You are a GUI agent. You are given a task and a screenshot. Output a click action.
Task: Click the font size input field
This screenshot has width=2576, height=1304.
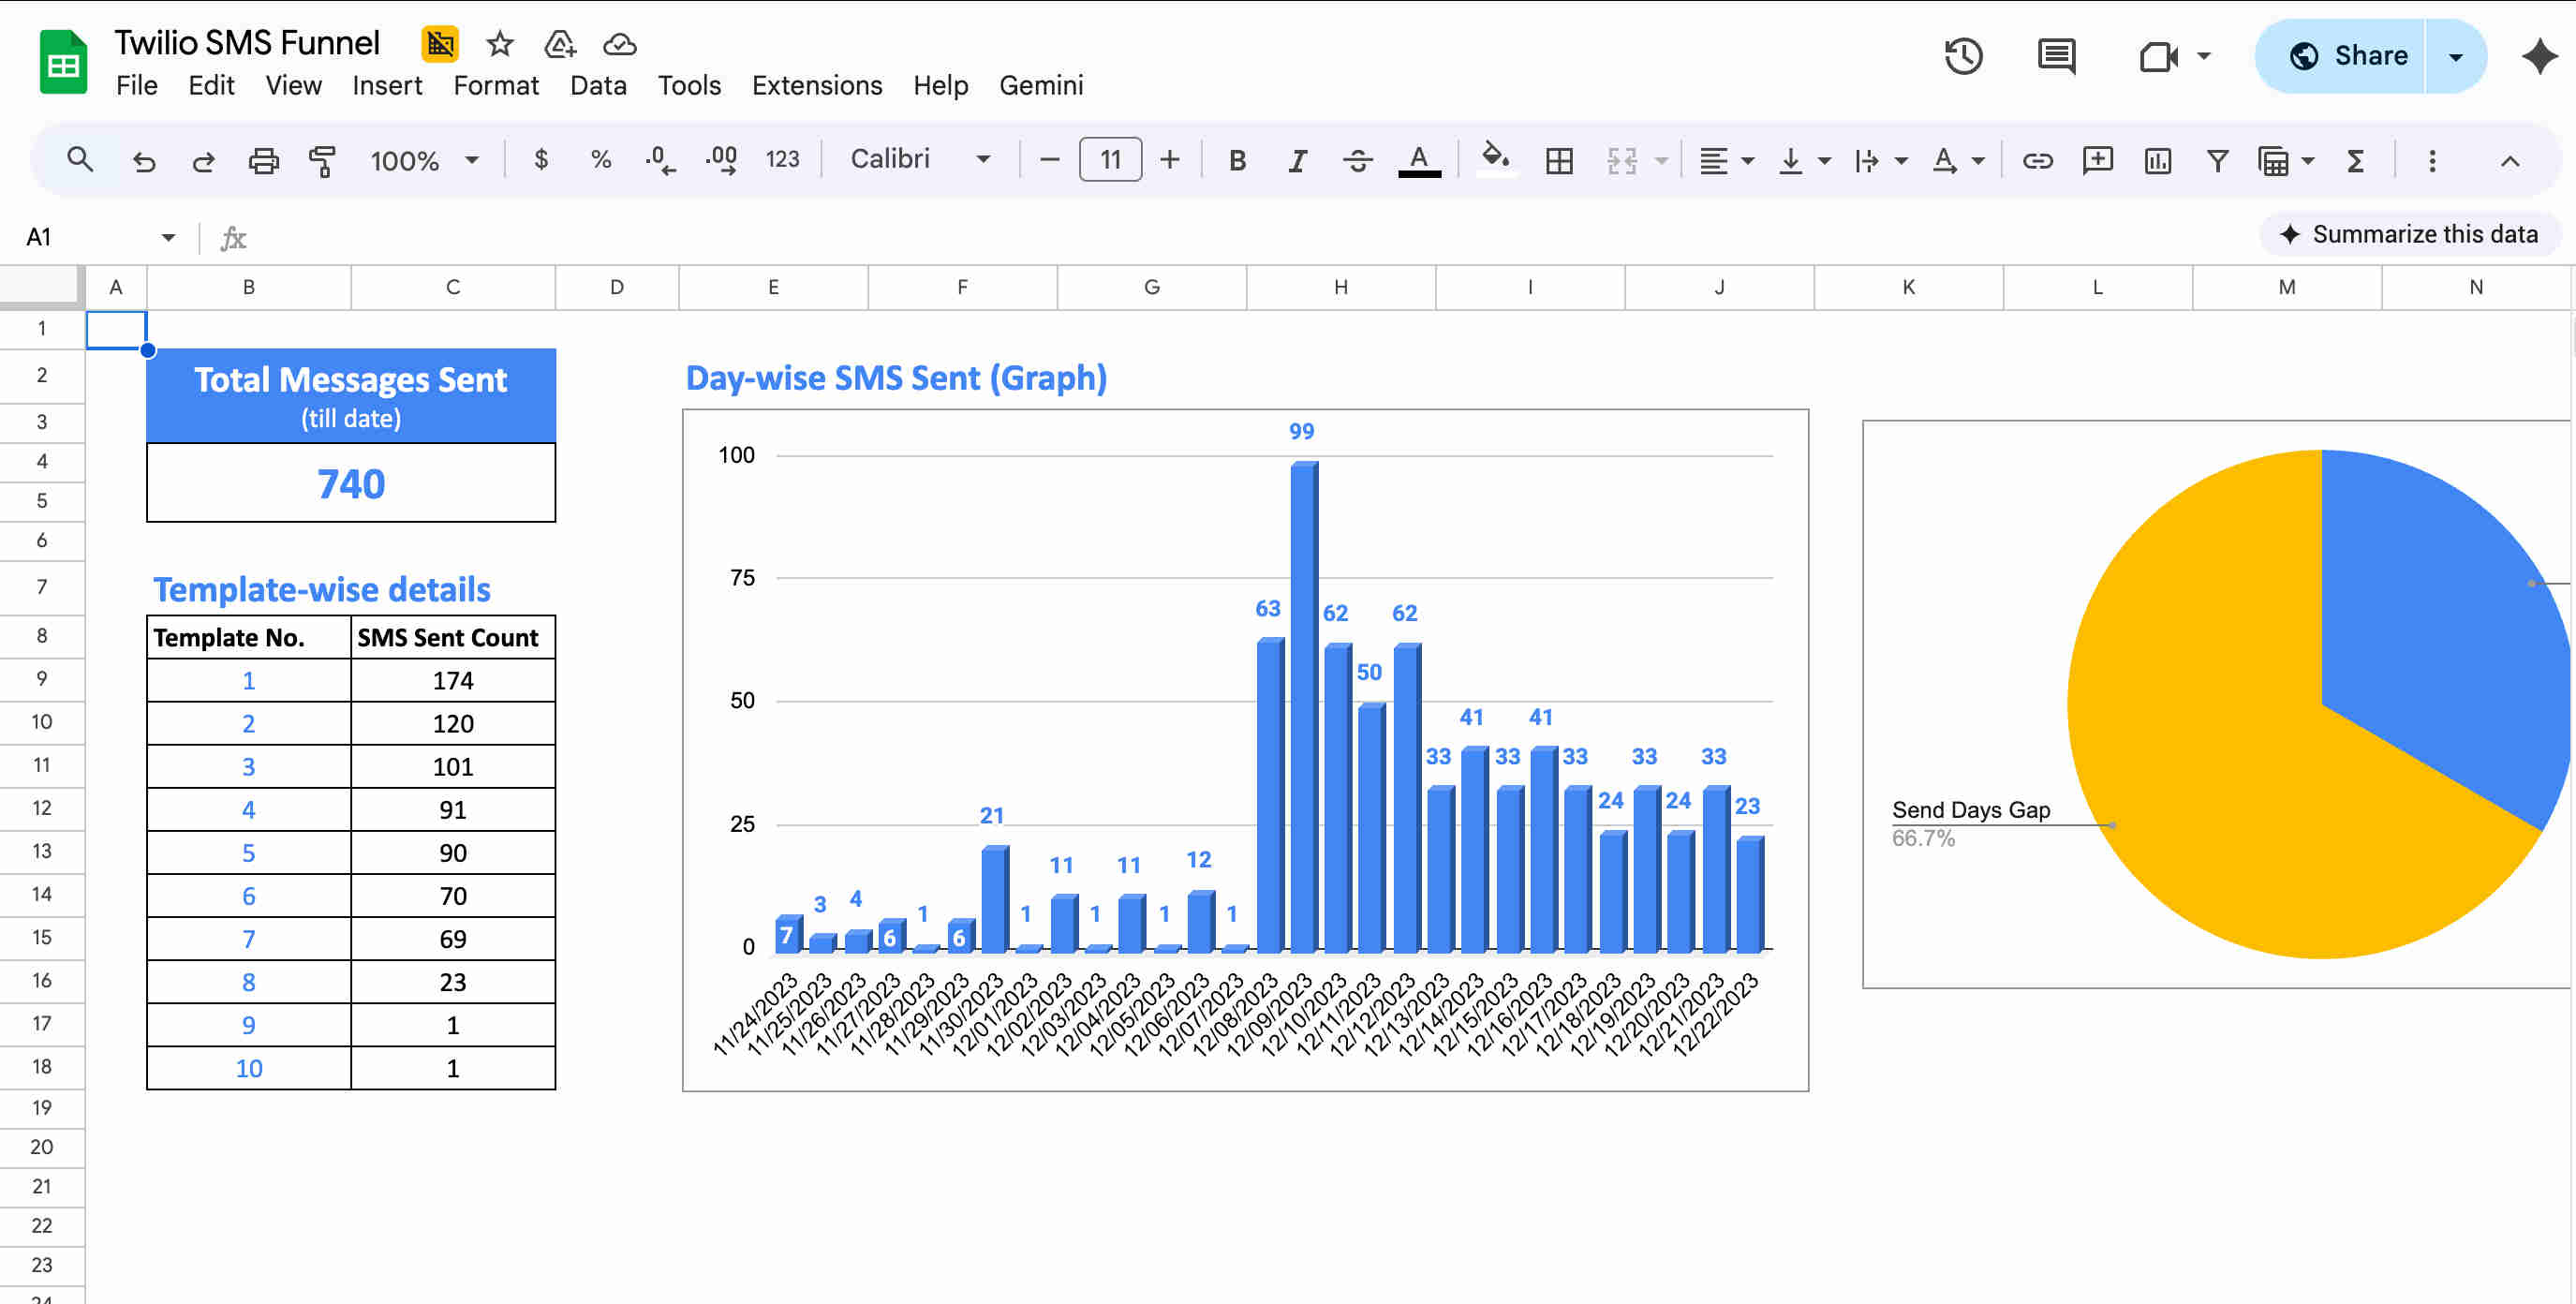pos(1110,159)
